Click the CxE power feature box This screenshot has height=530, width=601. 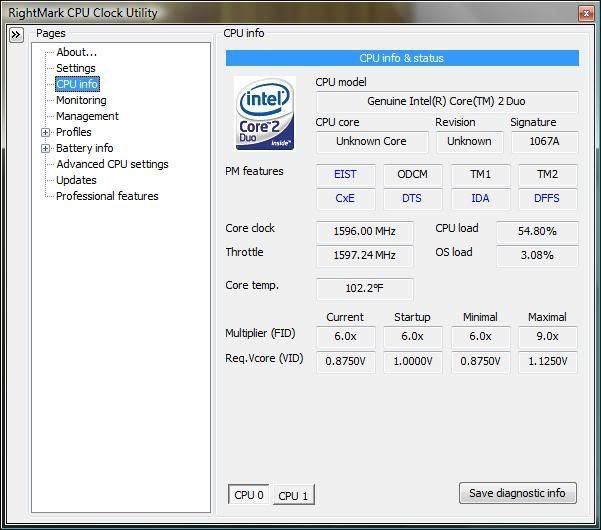point(345,199)
